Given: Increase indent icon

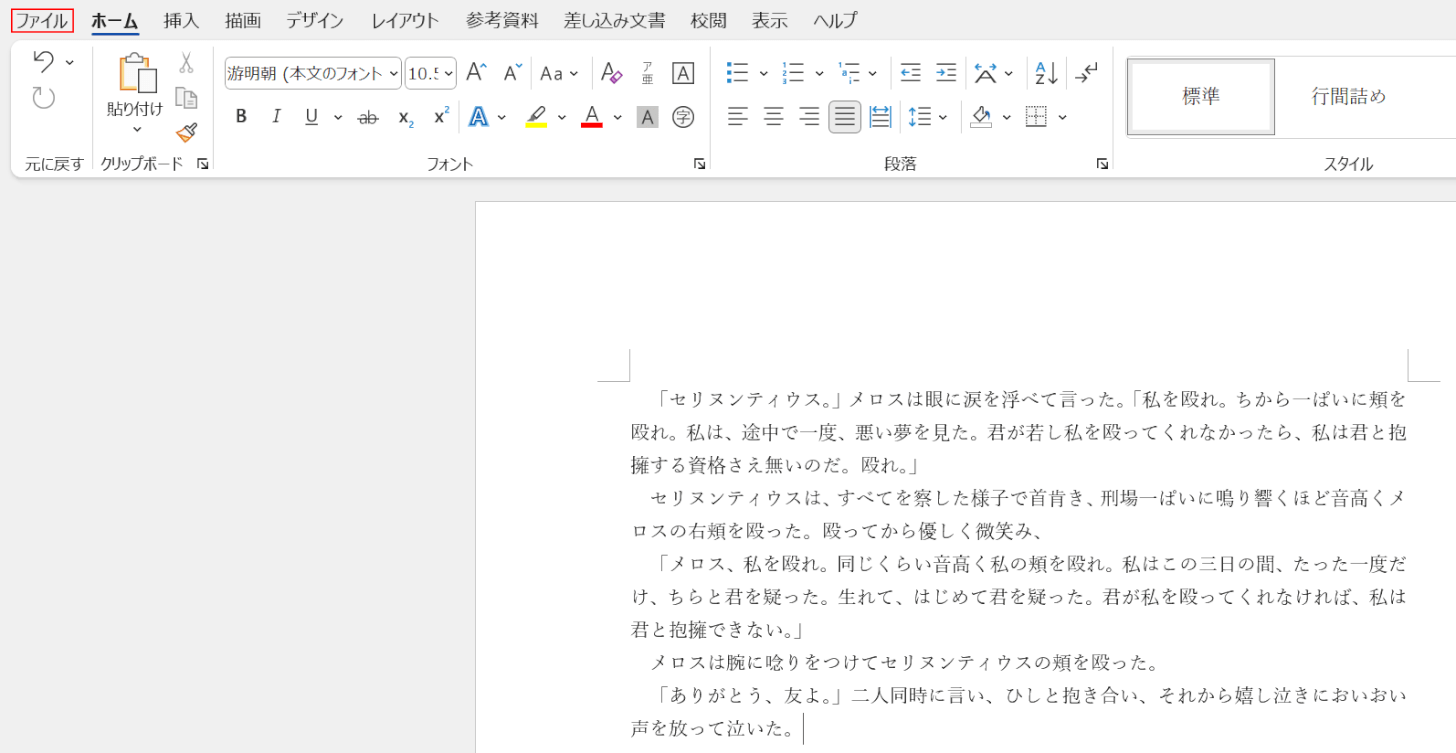Looking at the screenshot, I should [945, 73].
